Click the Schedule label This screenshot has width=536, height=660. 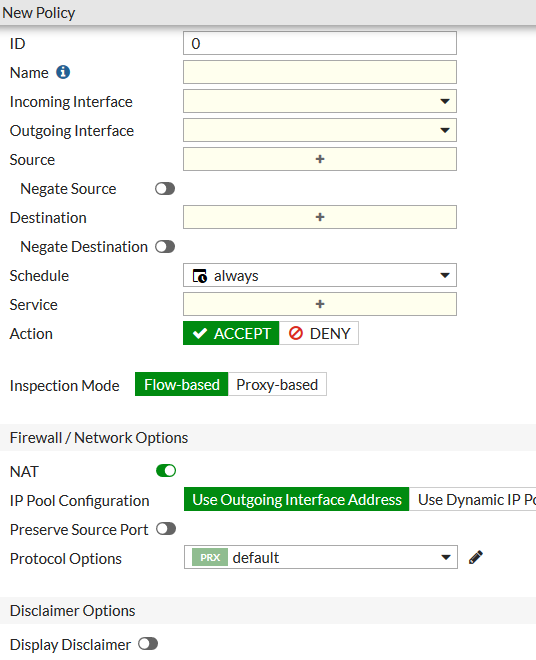(x=39, y=276)
